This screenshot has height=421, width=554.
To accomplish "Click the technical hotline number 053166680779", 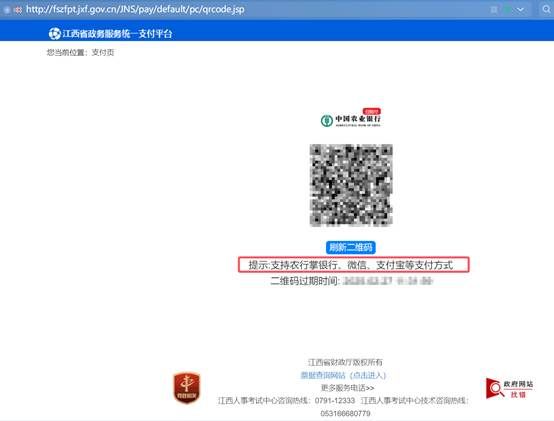I will pyautogui.click(x=346, y=413).
